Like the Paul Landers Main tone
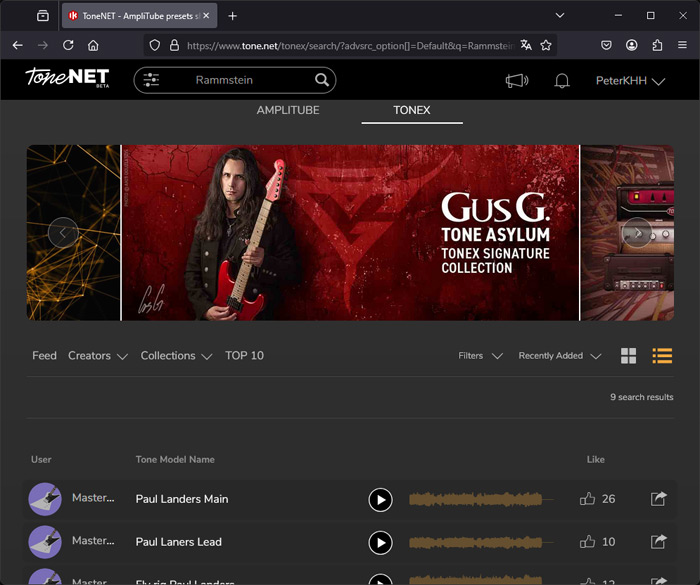Screen dimensions: 700x585 pos(587,498)
